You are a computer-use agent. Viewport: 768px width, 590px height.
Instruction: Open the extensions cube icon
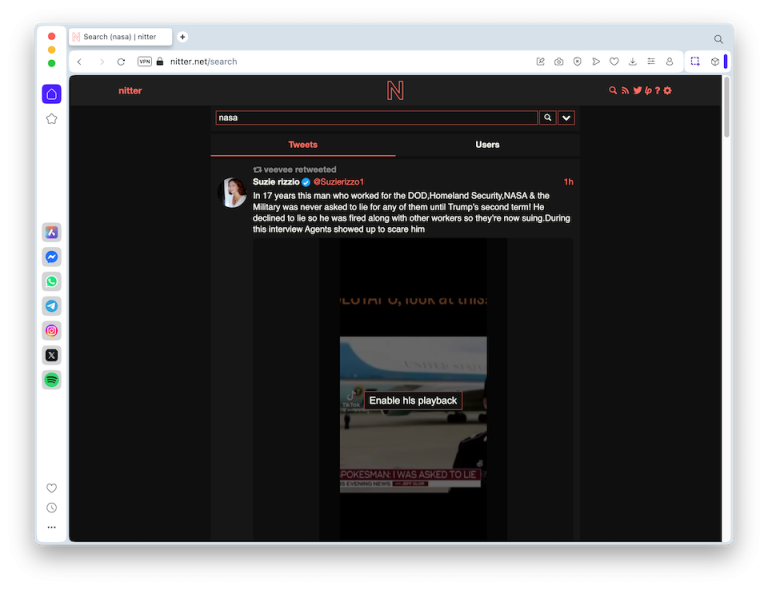pyautogui.click(x=715, y=62)
